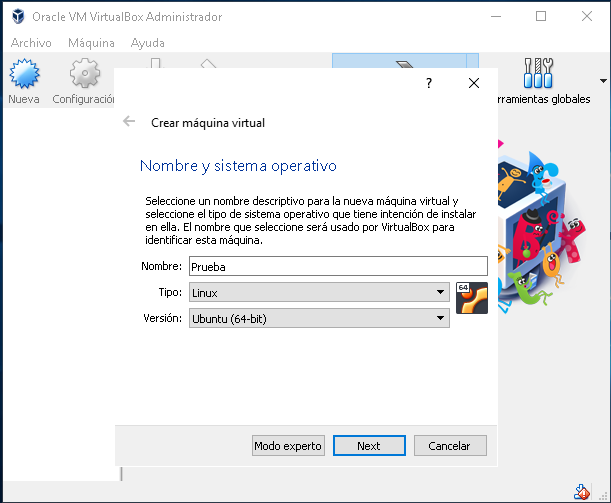Image resolution: width=611 pixels, height=503 pixels.
Task: Click the Next button
Action: pyautogui.click(x=369, y=445)
